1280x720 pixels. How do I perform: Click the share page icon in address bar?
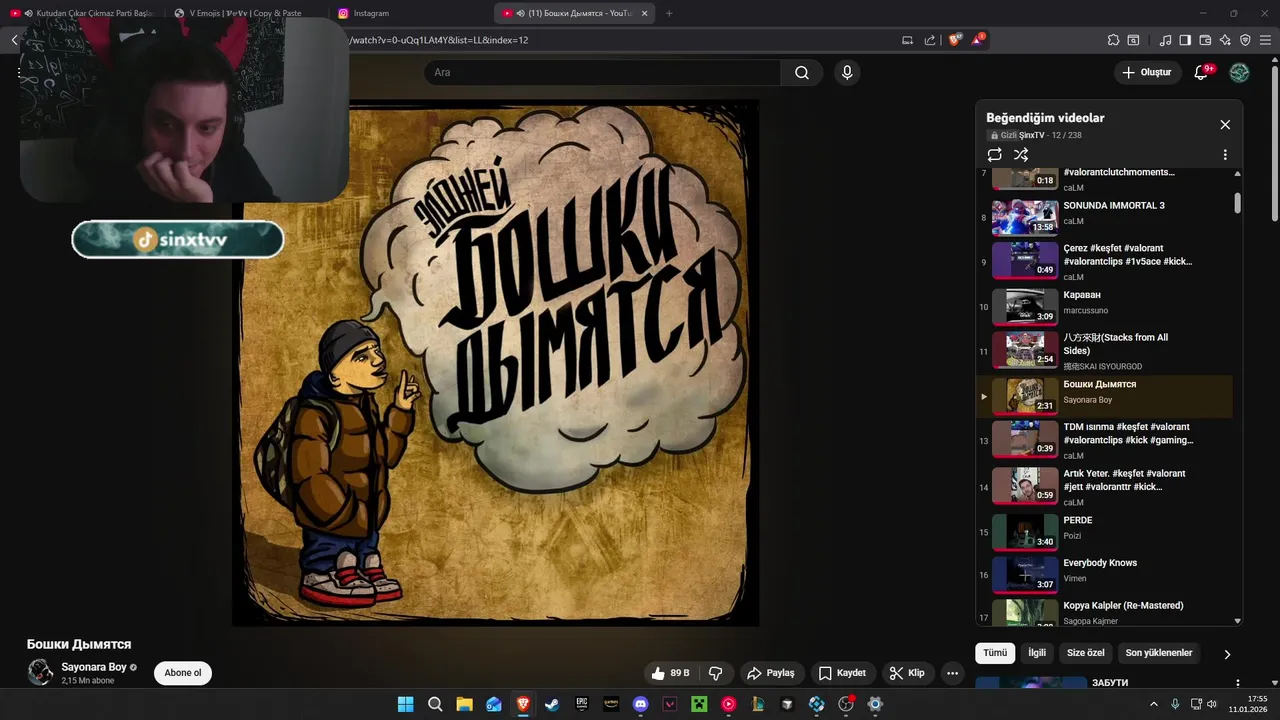click(930, 40)
